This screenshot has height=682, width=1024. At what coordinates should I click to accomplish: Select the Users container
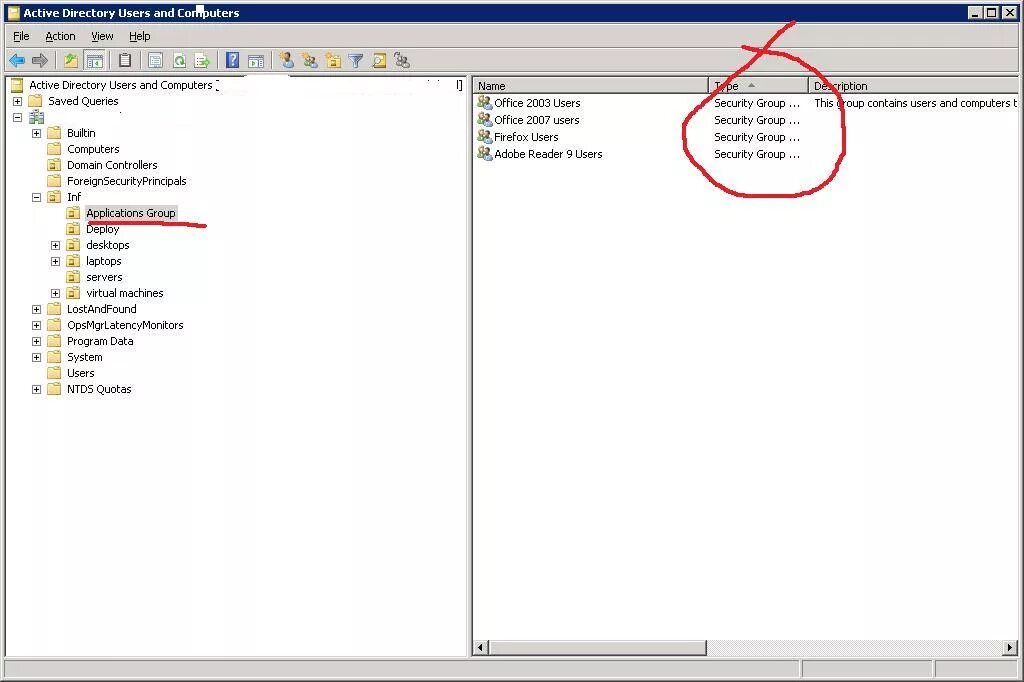tap(81, 373)
